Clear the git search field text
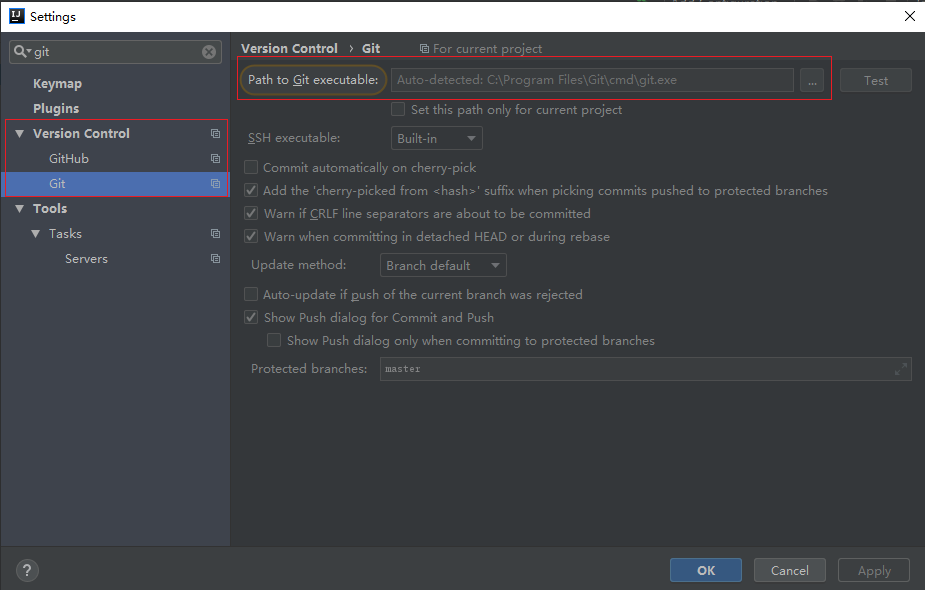 209,52
